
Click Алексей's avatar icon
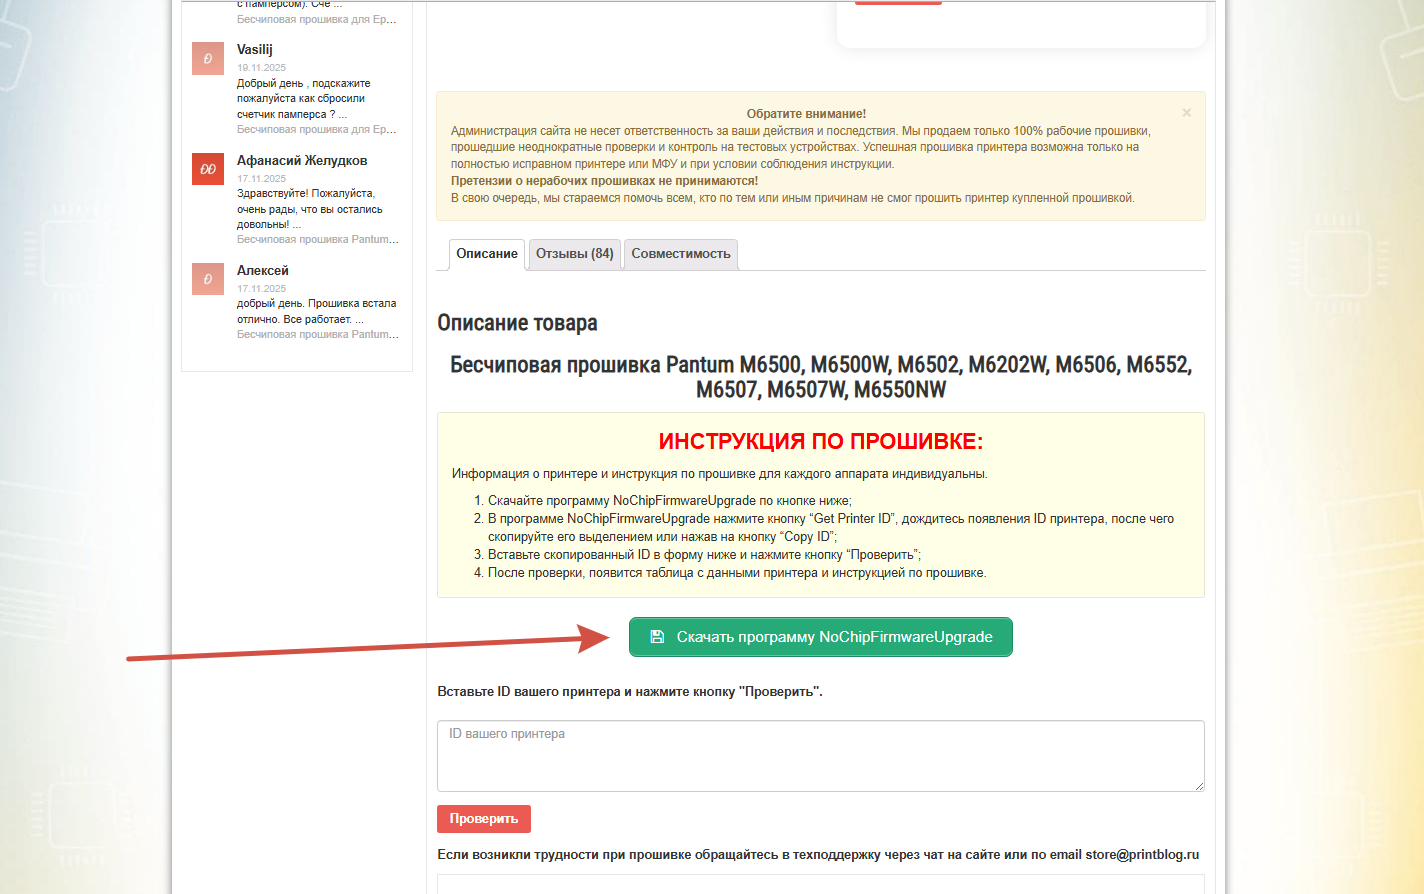tap(208, 279)
